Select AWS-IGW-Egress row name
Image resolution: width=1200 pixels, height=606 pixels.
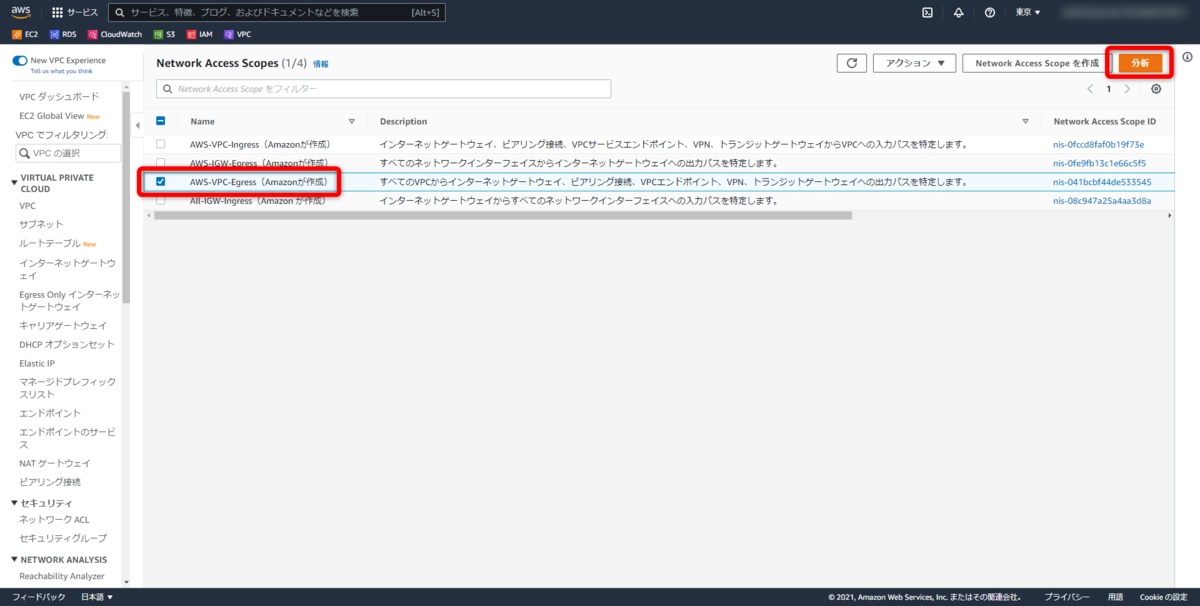[x=260, y=163]
